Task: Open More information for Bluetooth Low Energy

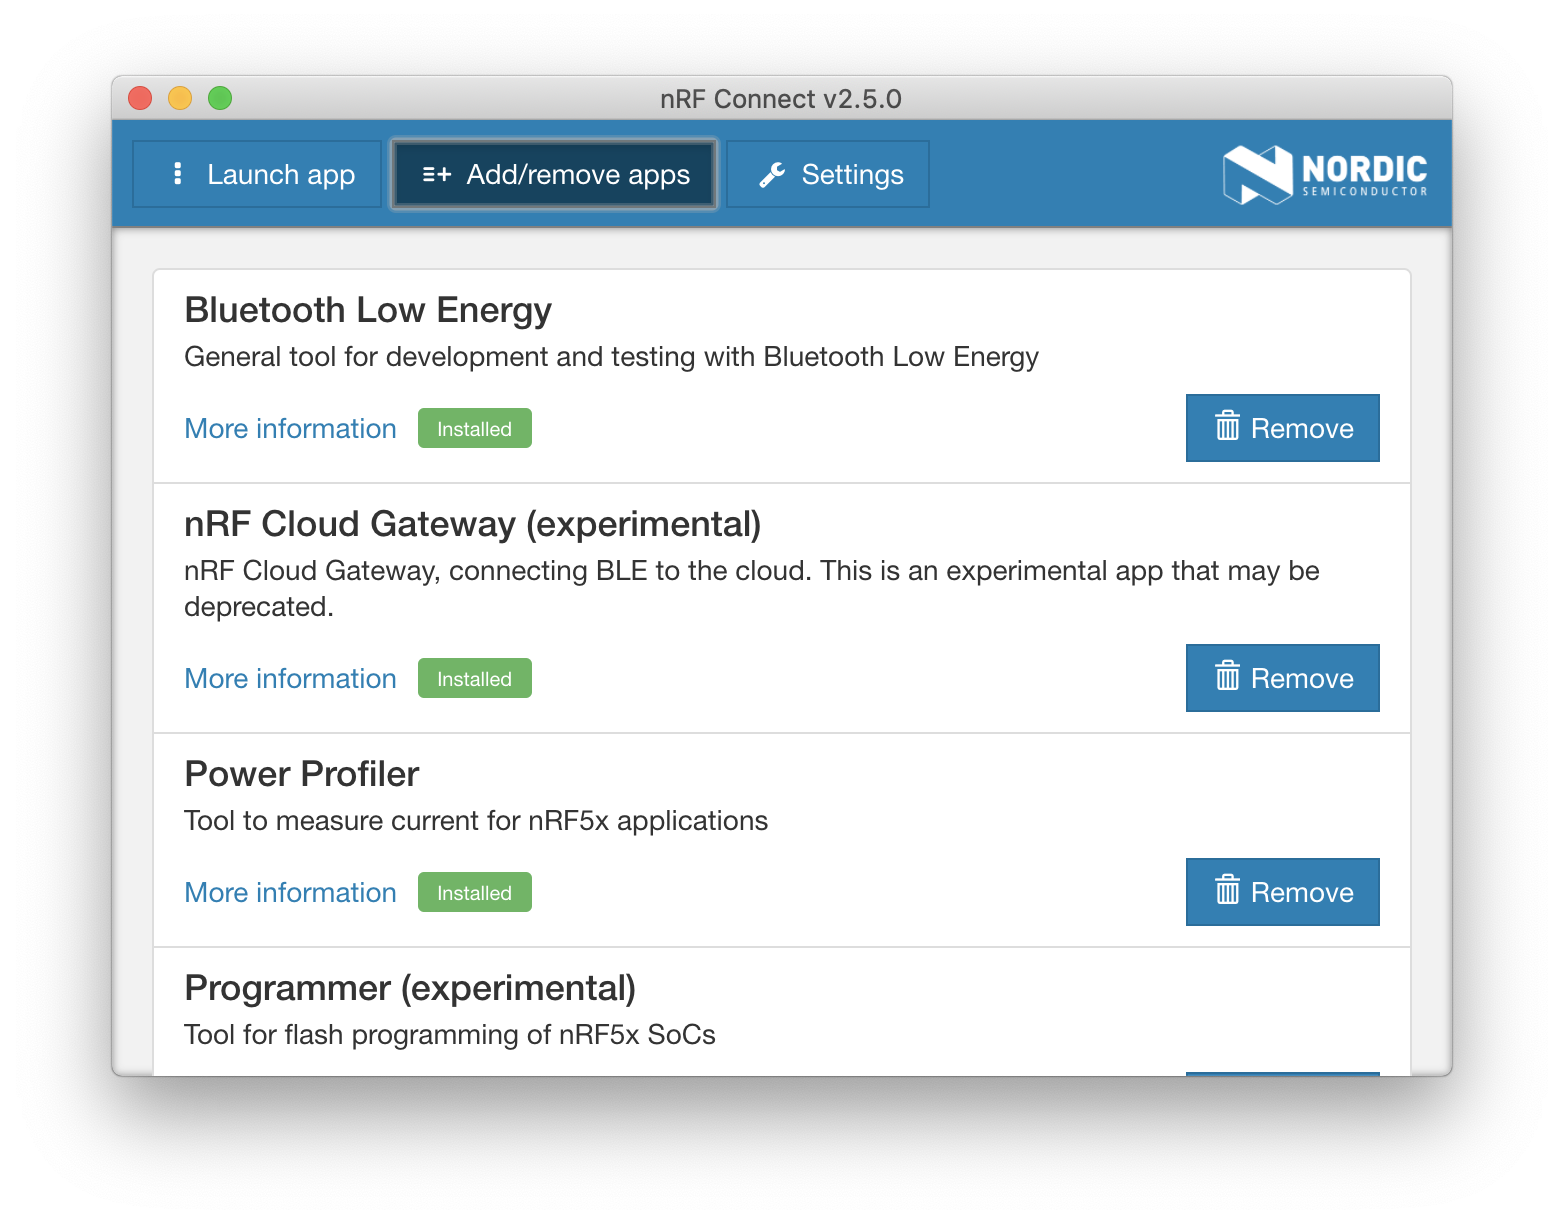Action: (291, 429)
